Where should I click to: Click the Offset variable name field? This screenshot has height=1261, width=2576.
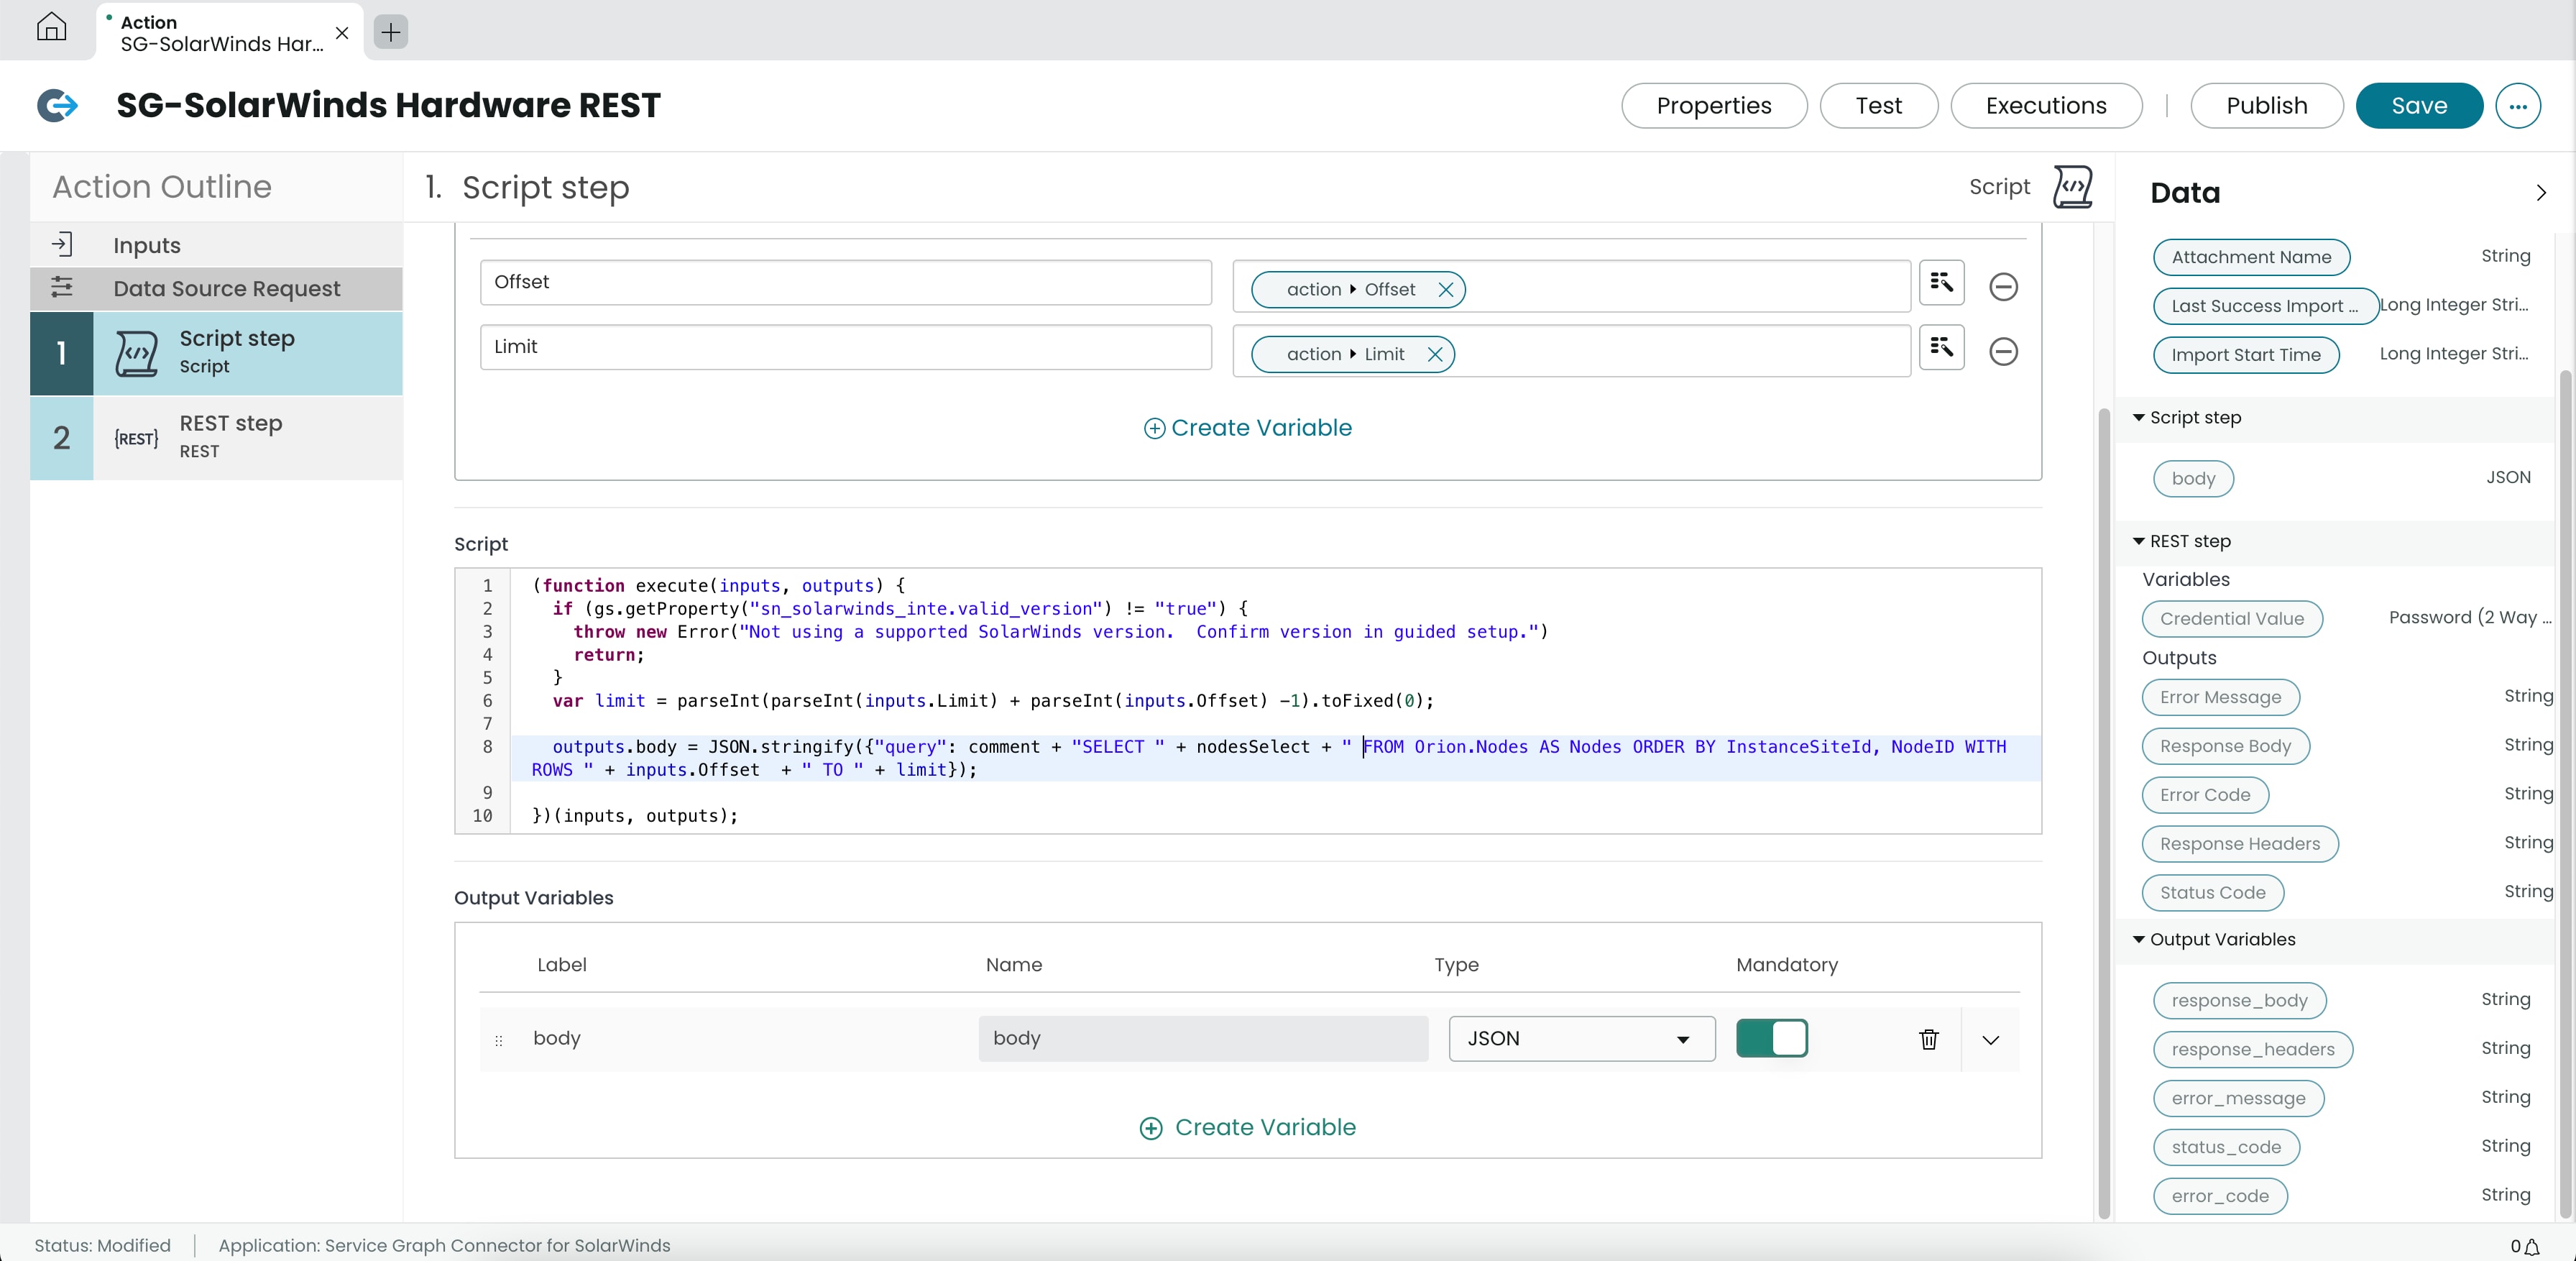tap(845, 283)
